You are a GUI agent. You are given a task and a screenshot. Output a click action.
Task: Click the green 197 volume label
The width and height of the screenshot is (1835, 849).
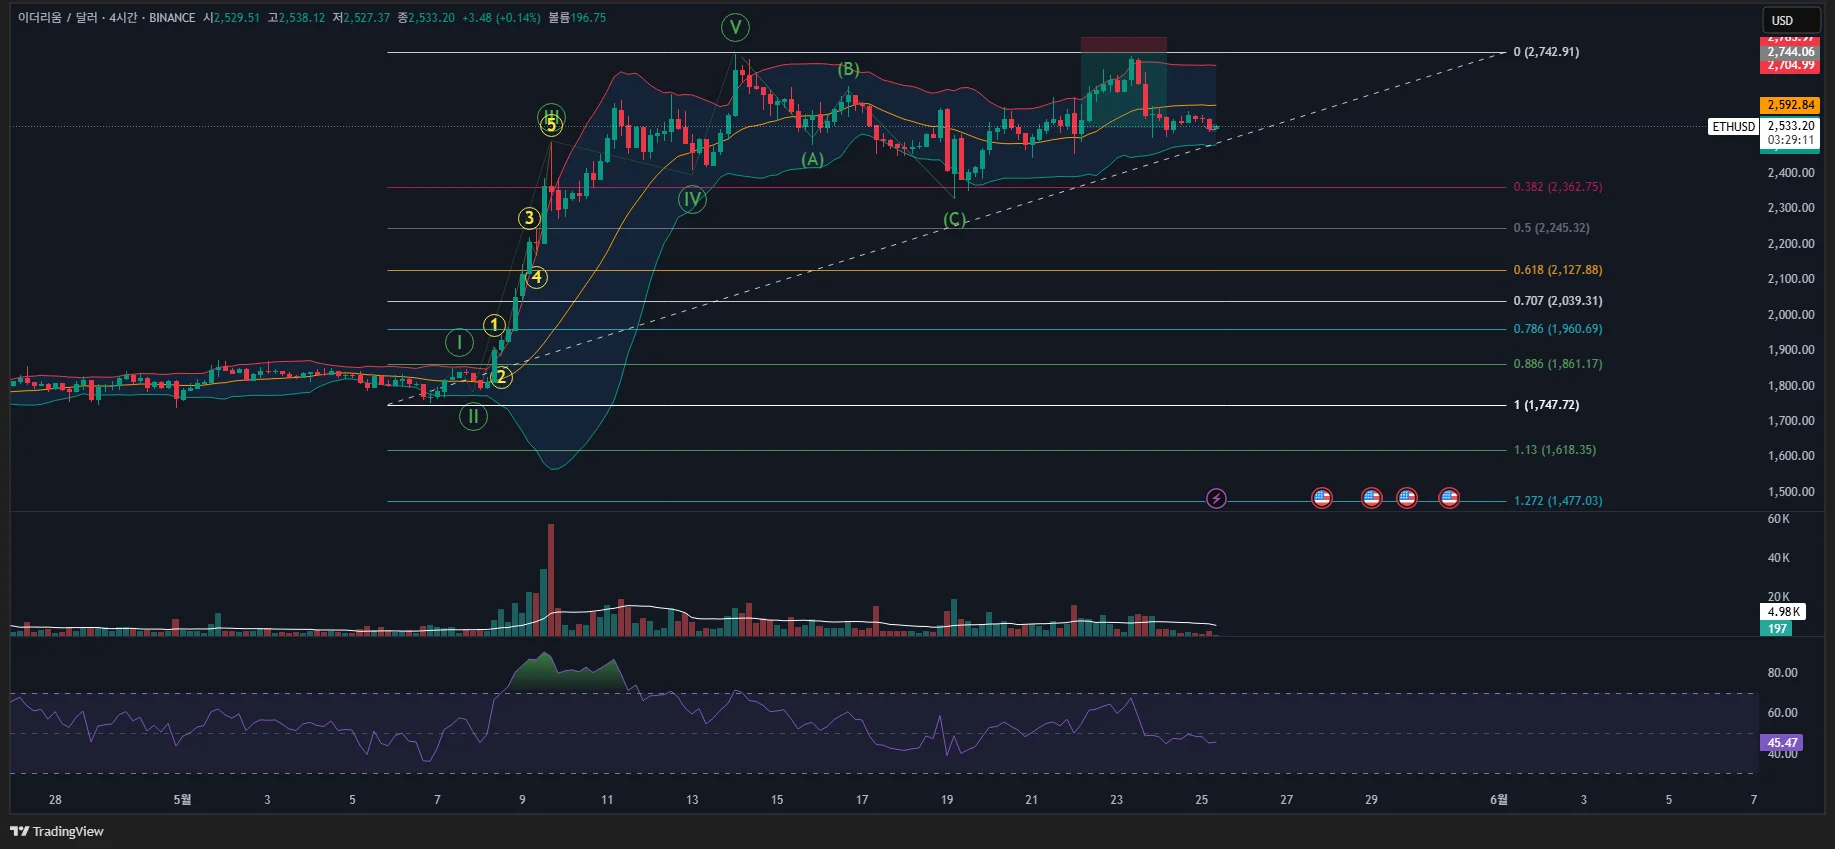click(1776, 629)
